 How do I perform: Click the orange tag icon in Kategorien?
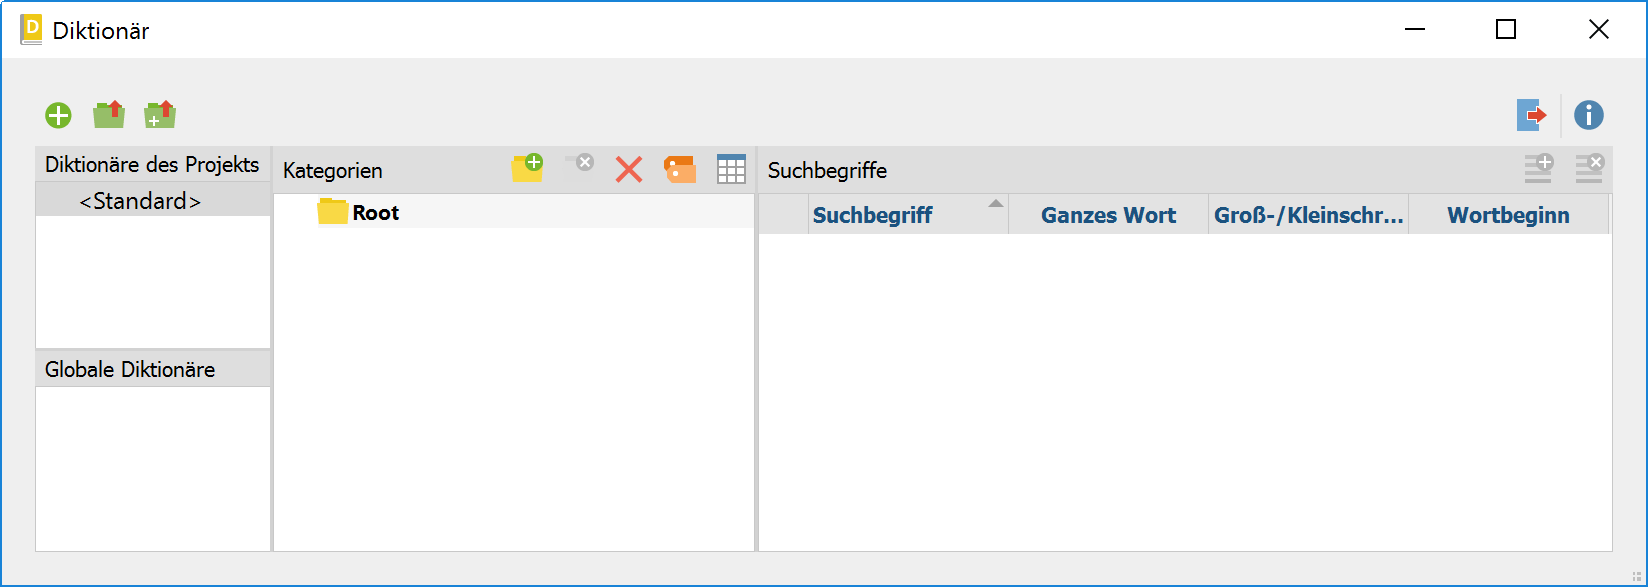pyautogui.click(x=680, y=169)
